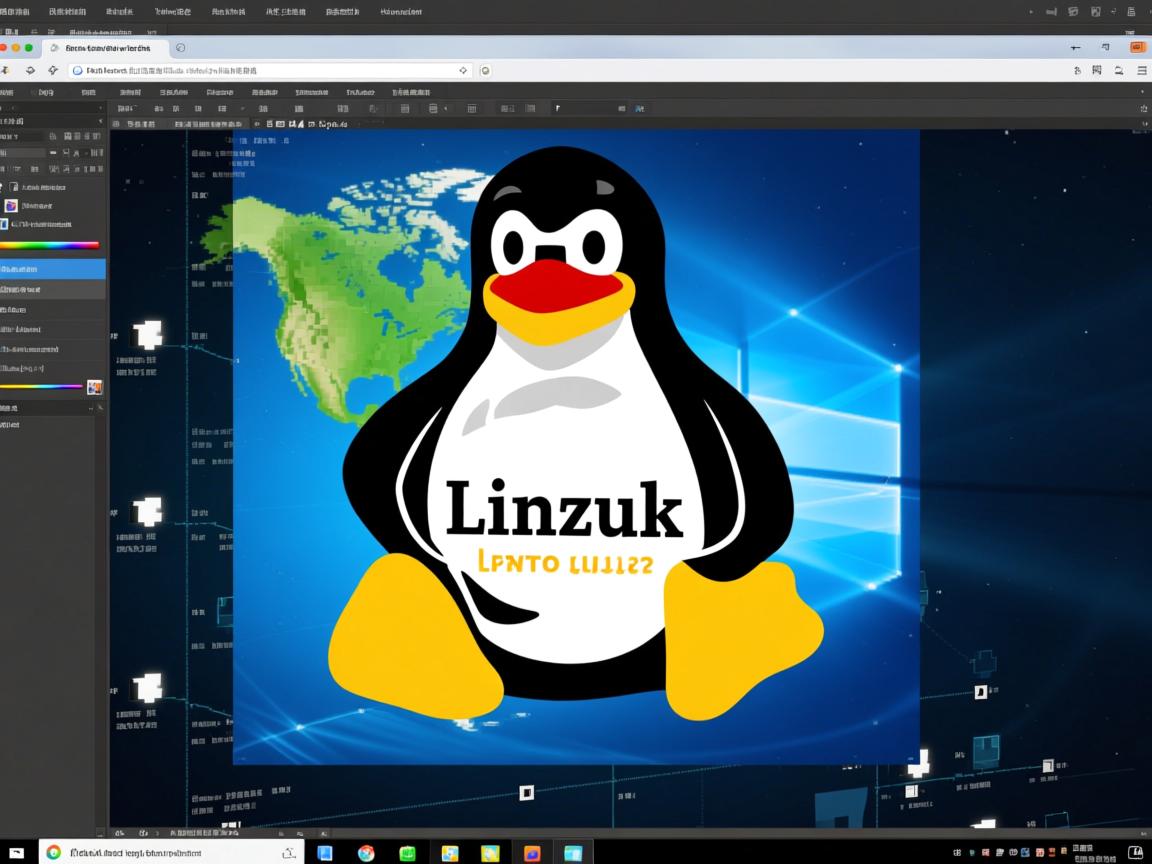The image size is (1152, 864).
Task: Toggle visibility of the highlighted layer entry
Action: [8, 268]
